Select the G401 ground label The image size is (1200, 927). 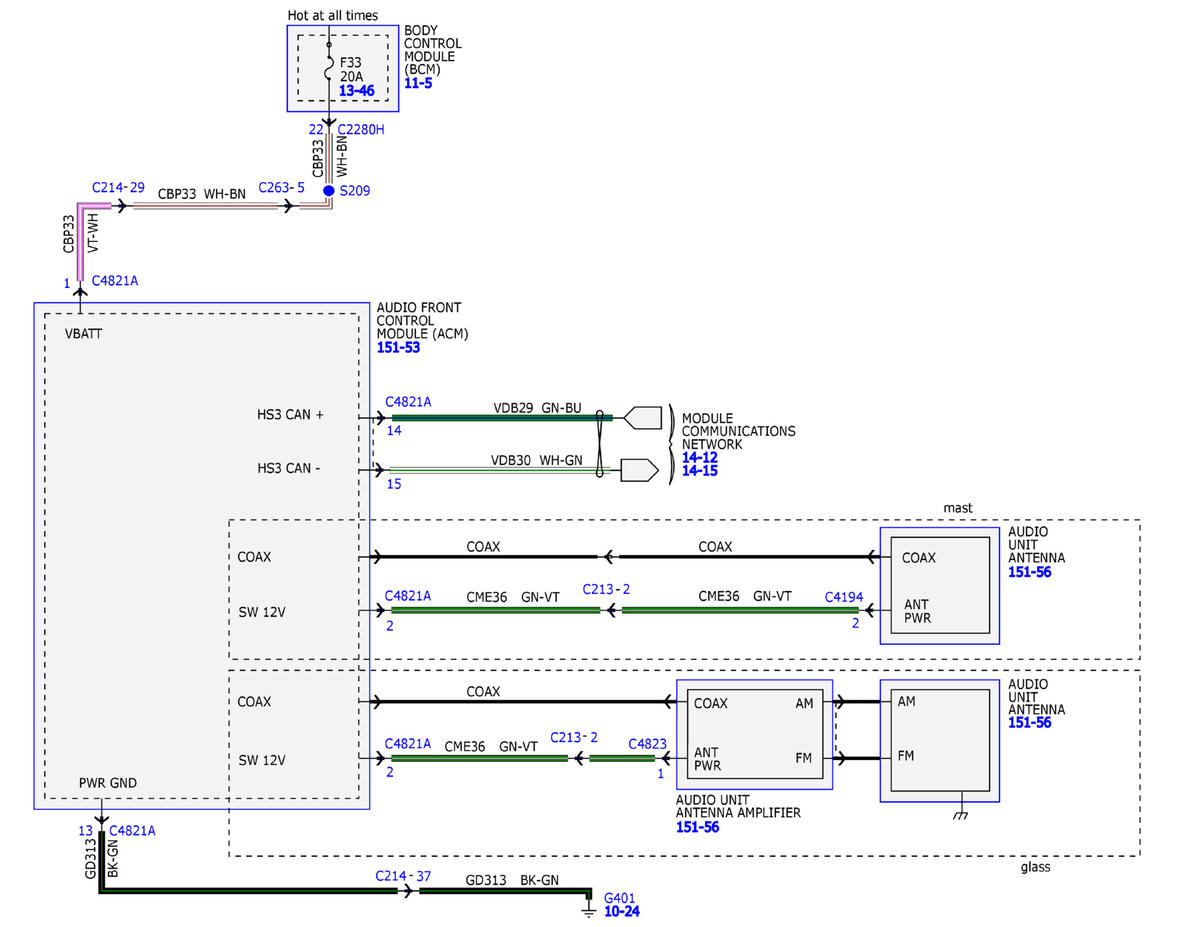click(x=621, y=898)
